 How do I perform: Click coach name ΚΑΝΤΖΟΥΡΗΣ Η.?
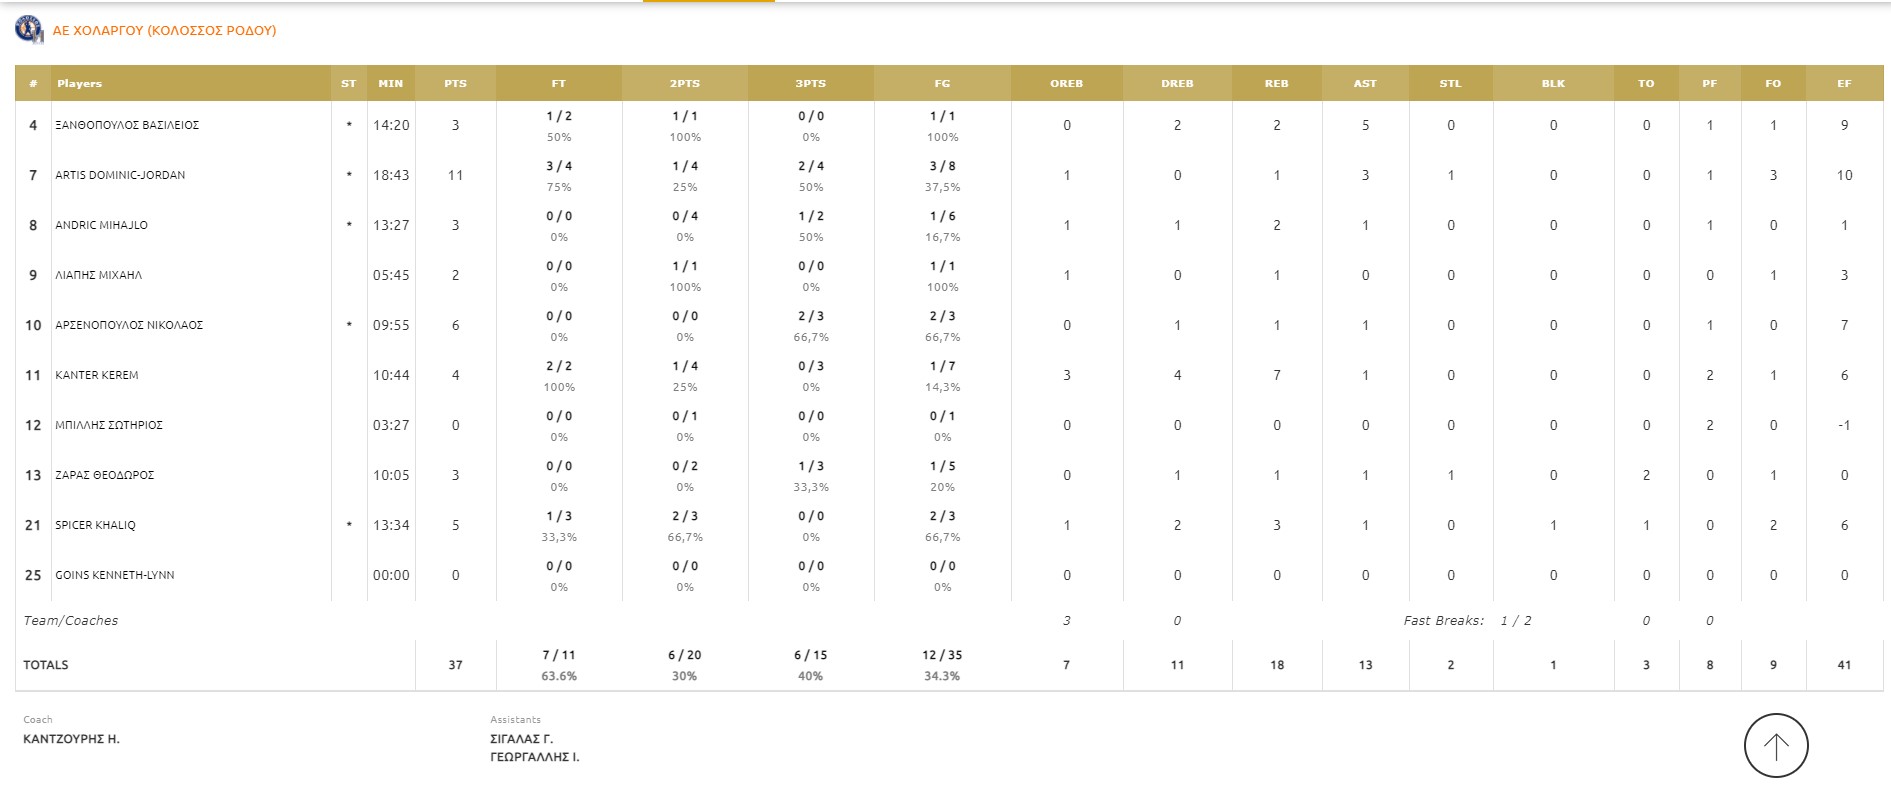click(71, 739)
